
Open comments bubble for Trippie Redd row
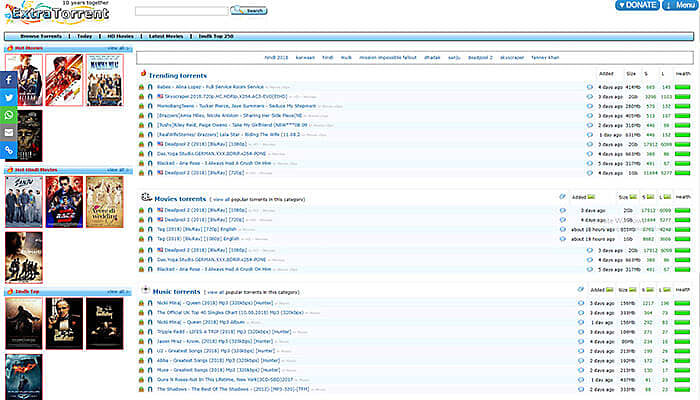tap(581, 332)
